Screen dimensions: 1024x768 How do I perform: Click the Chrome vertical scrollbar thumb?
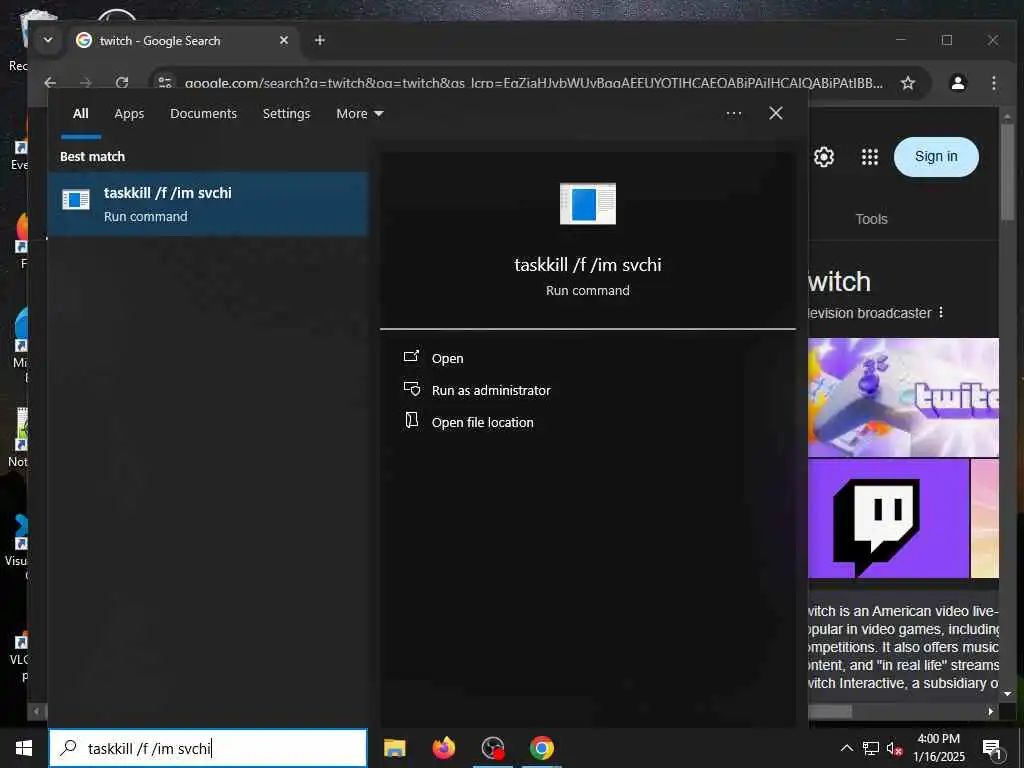pos(1007,171)
